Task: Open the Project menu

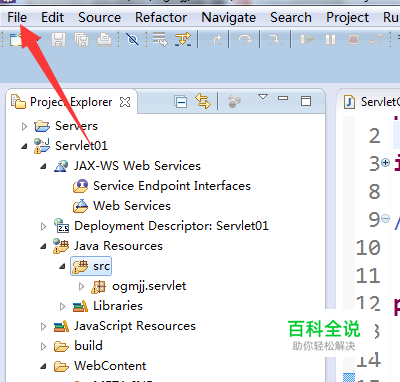Action: (347, 17)
